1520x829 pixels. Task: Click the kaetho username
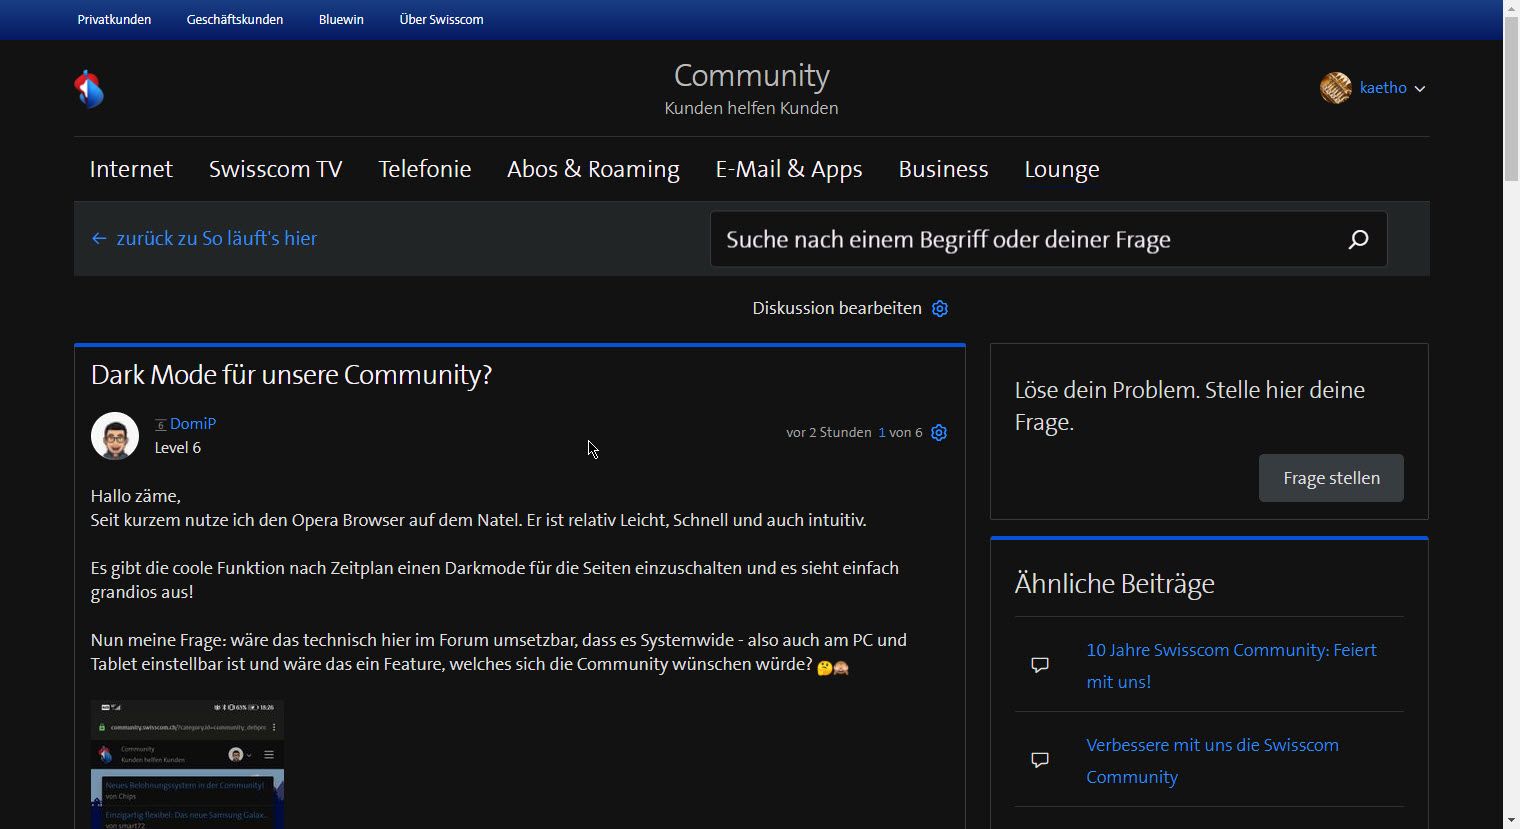point(1383,88)
